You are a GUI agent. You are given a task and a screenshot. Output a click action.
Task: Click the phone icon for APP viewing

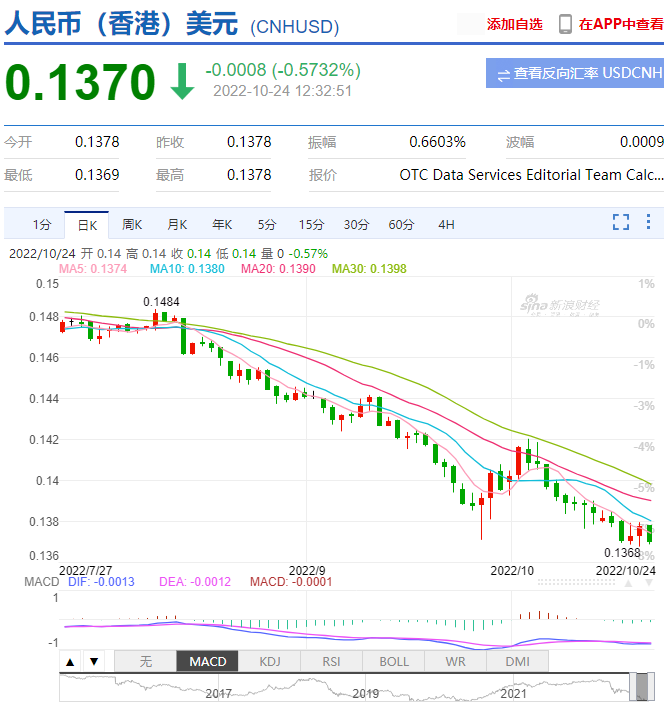[x=565, y=24]
